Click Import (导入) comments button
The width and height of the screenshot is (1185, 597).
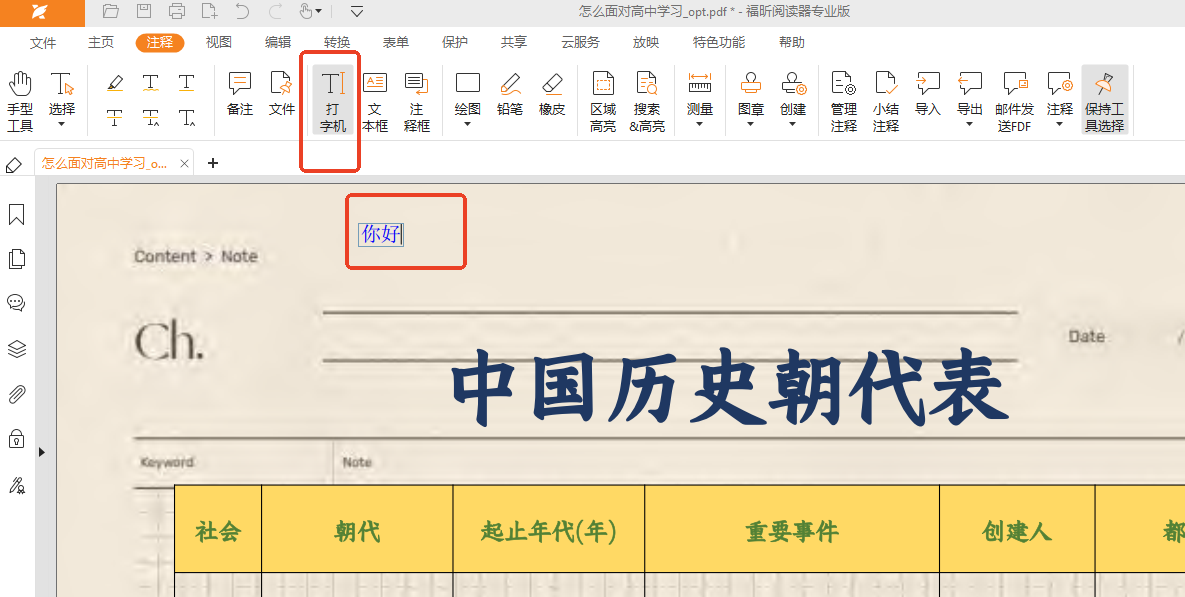[928, 93]
